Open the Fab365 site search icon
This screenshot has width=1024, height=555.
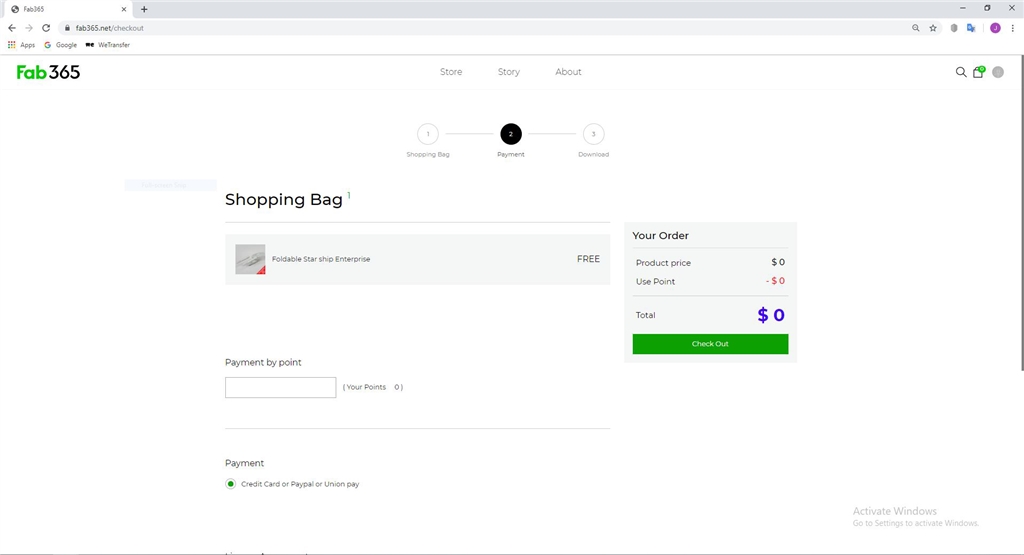961,72
